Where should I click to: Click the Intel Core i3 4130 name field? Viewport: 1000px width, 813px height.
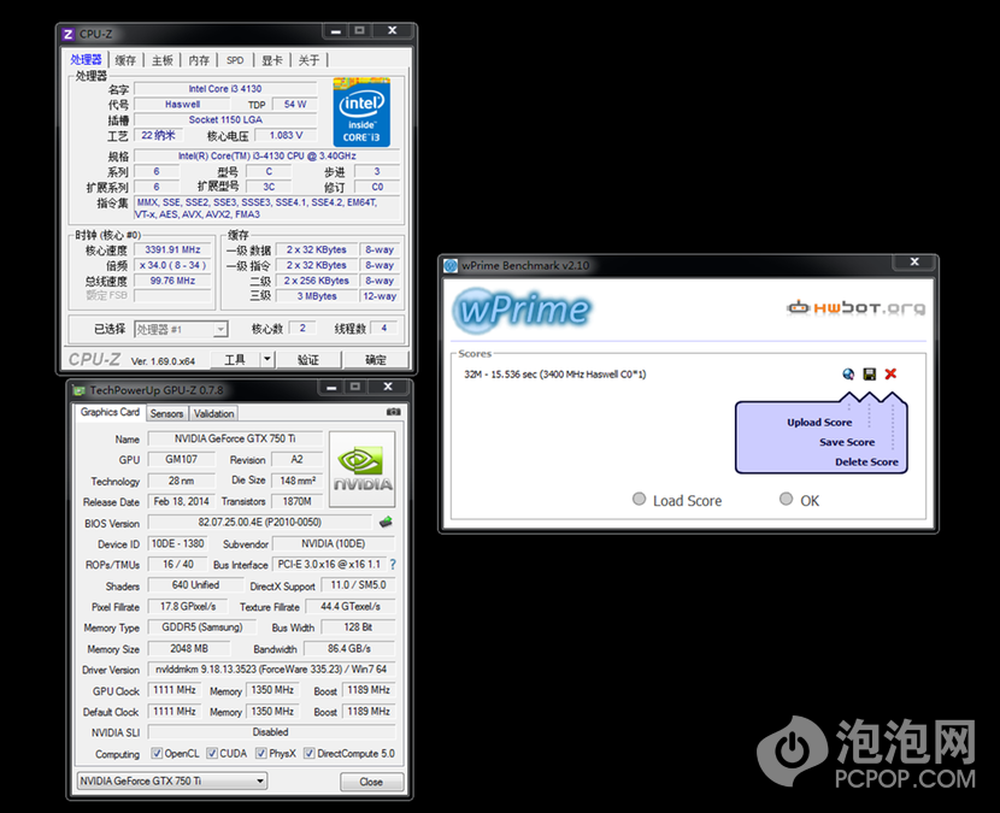(225, 89)
